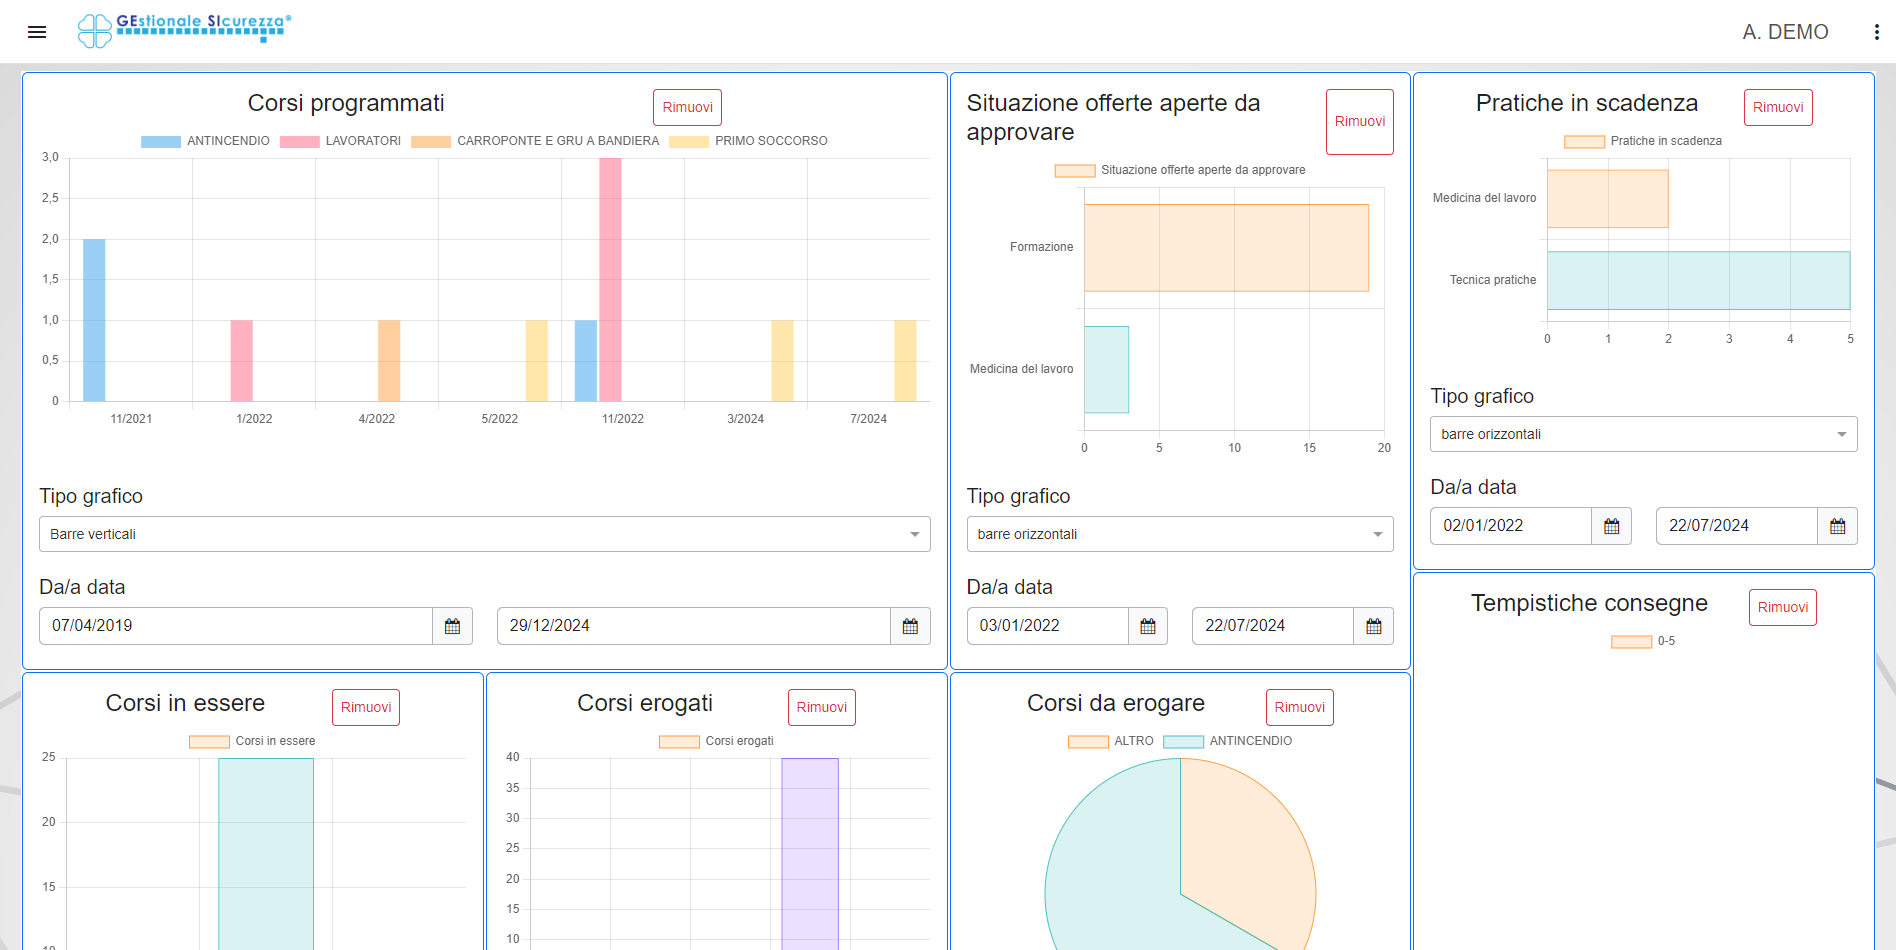
Task: Click the 03/01/2022 date field
Action: (x=1048, y=626)
